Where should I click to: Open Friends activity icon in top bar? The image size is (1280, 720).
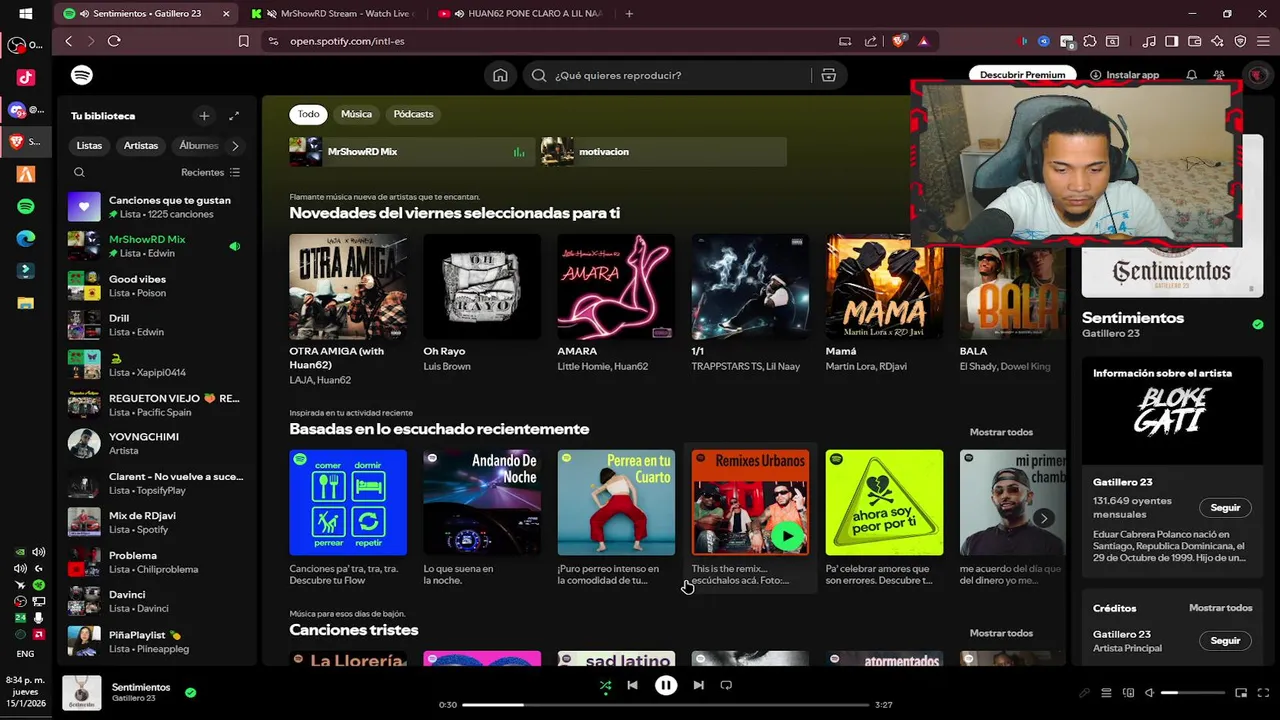click(1219, 75)
